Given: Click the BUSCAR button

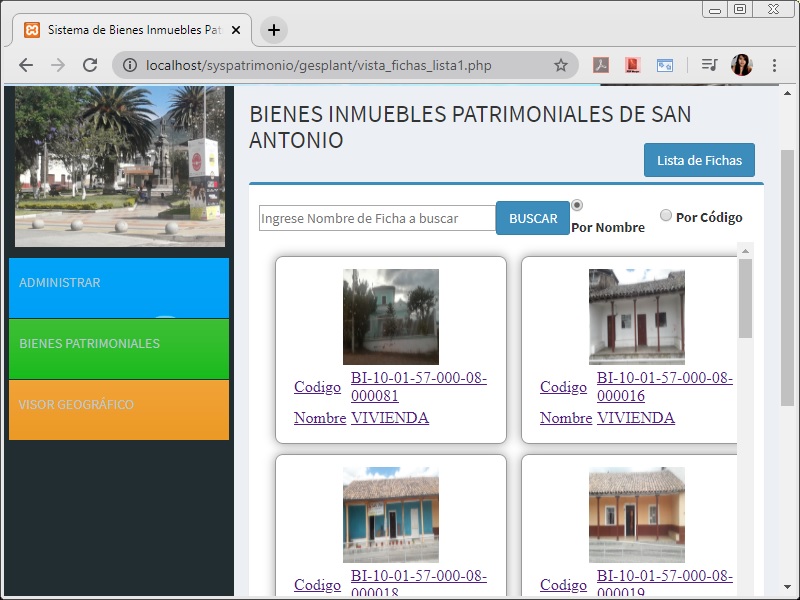Looking at the screenshot, I should pyautogui.click(x=533, y=218).
